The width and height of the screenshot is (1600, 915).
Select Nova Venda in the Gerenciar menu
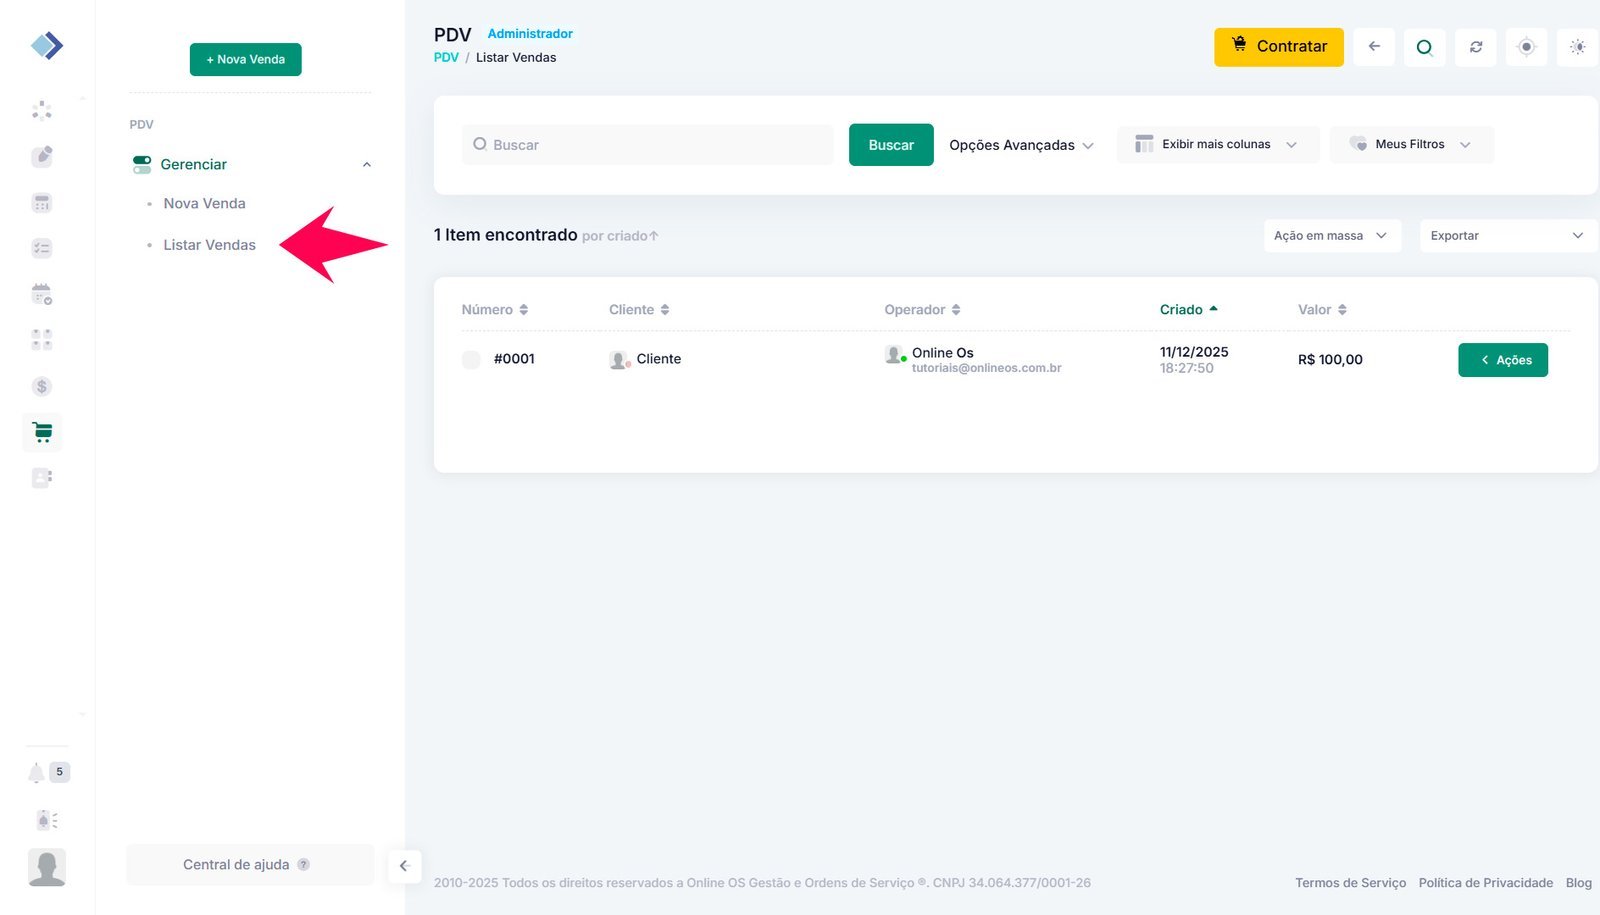pos(204,203)
